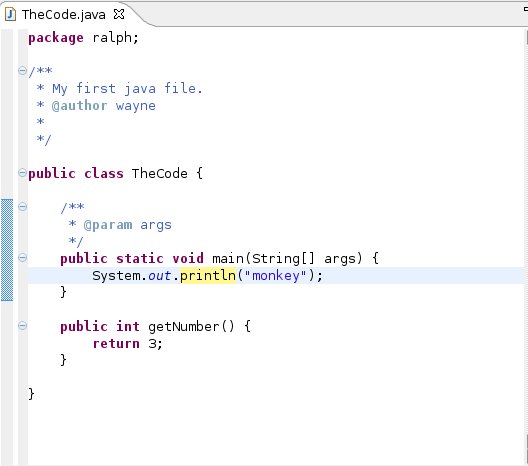Collapse the main method body
This screenshot has height=466, width=528.
coord(22,258)
